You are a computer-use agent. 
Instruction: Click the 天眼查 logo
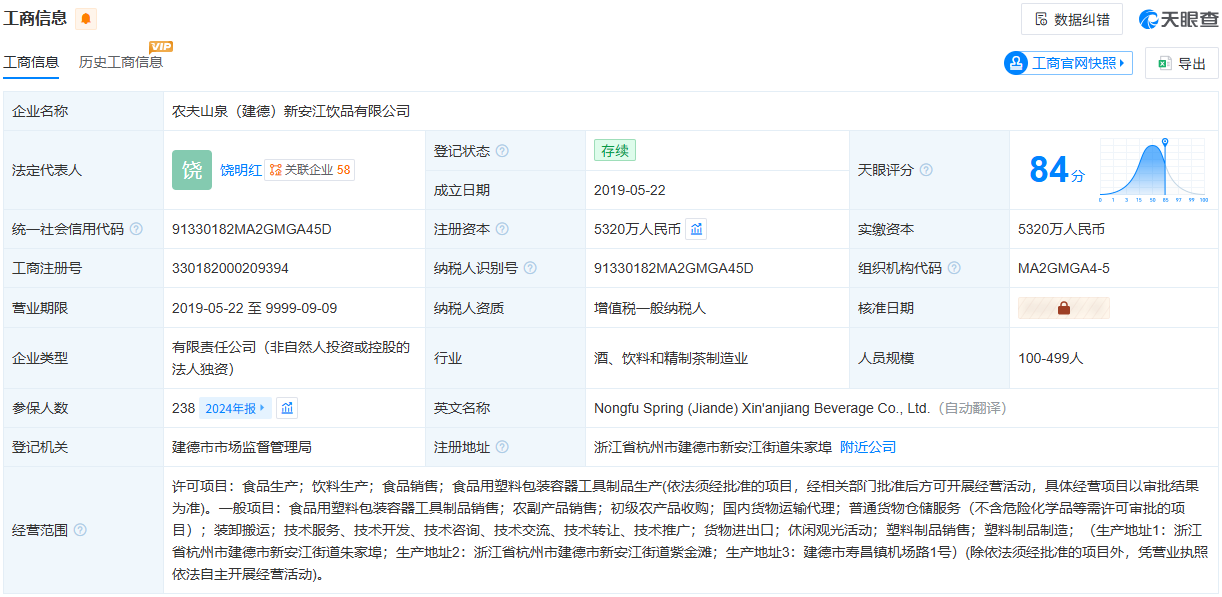coord(1178,19)
